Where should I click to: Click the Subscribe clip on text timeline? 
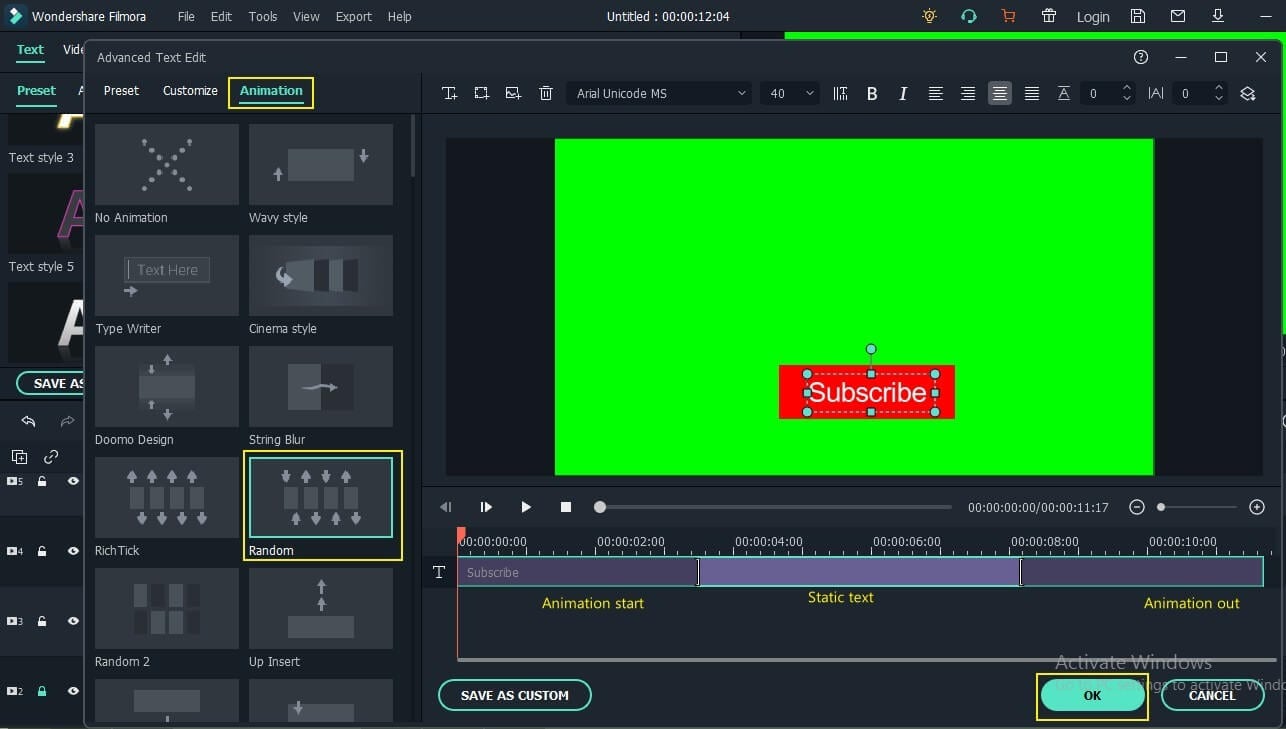tap(860, 572)
